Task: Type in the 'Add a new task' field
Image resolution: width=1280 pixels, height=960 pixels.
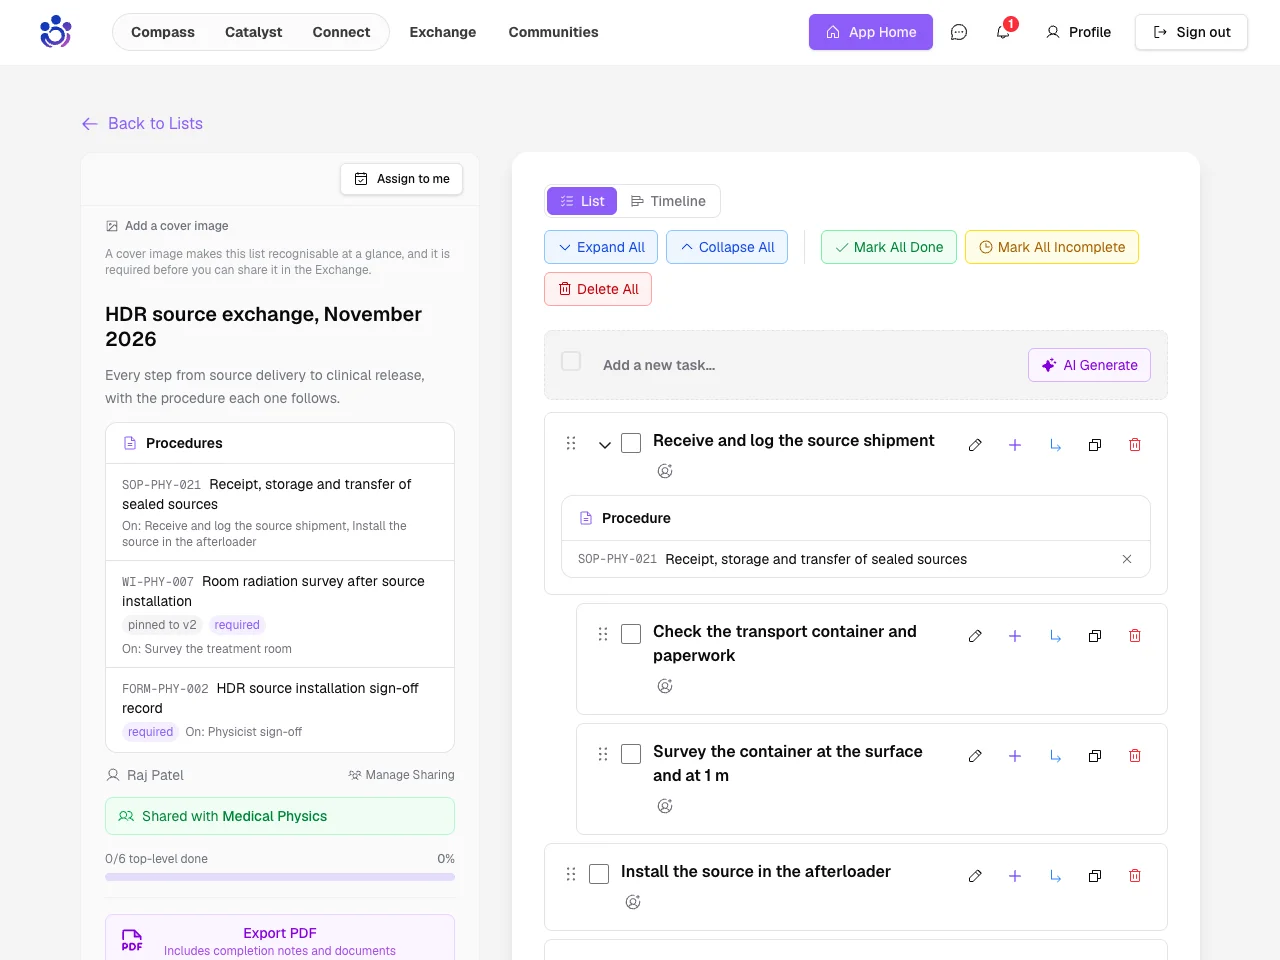Action: [808, 365]
